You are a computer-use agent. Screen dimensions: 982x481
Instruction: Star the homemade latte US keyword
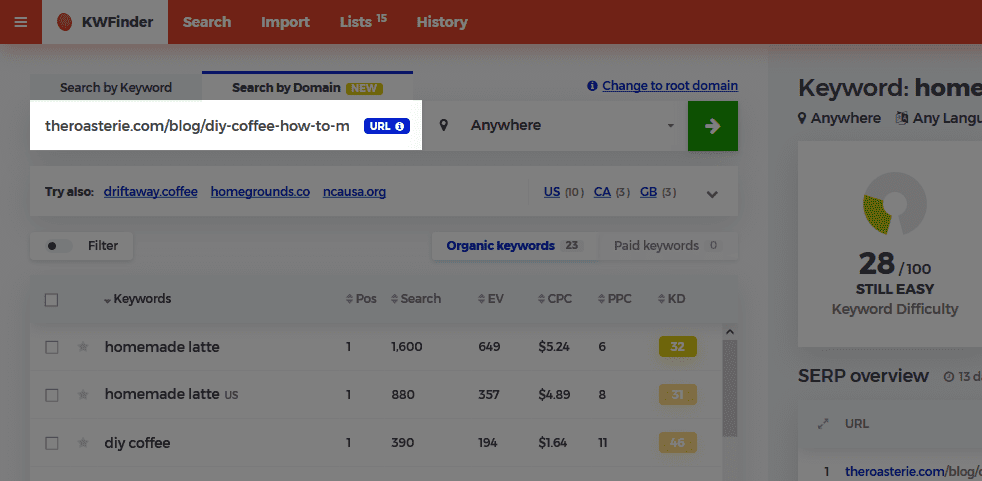tap(83, 395)
